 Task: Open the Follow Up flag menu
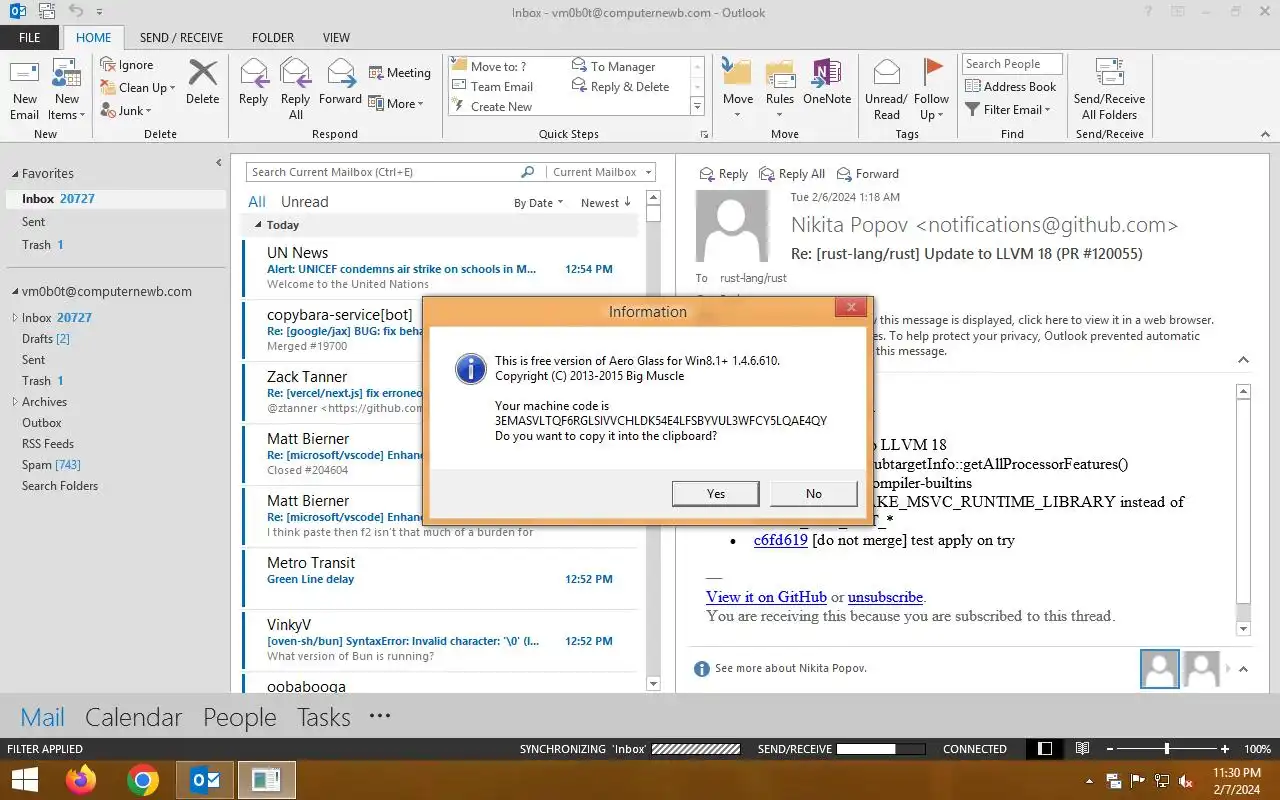931,89
